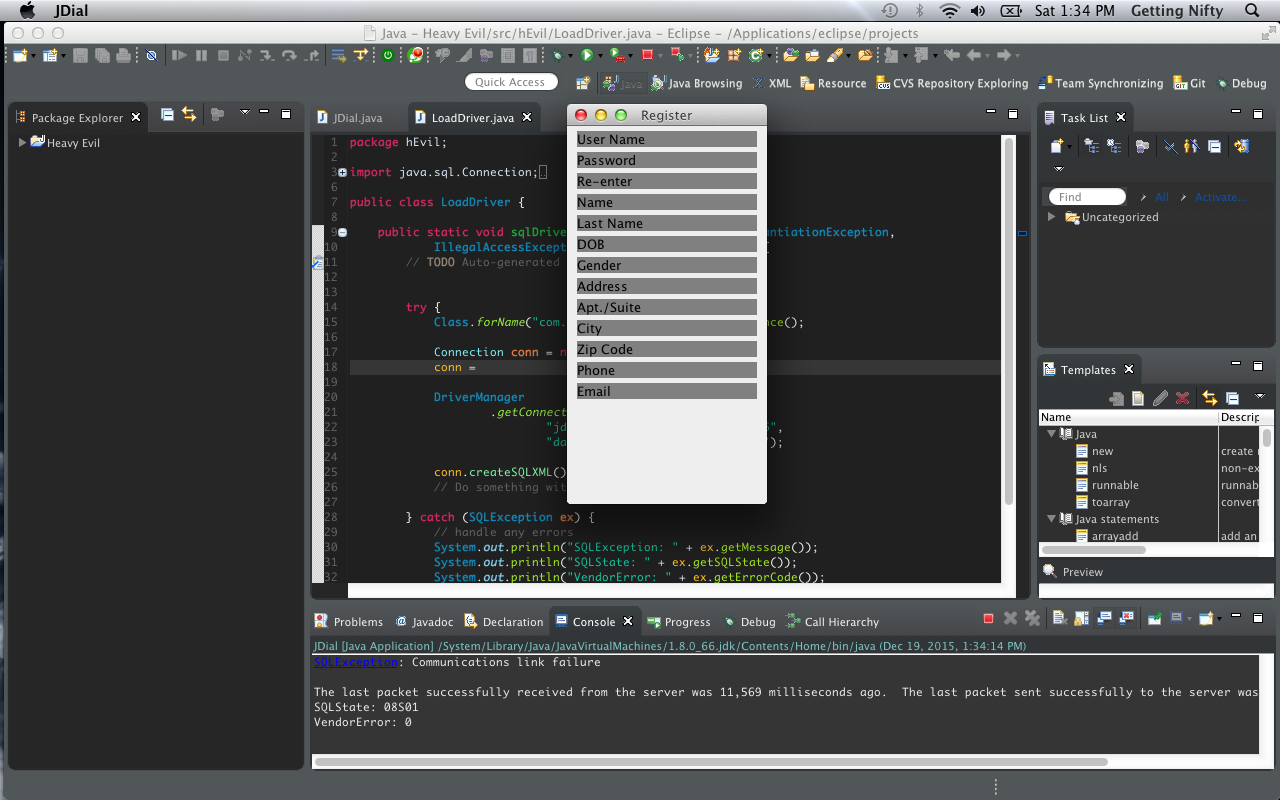This screenshot has width=1280, height=800.
Task: Open the Javadoc tab
Action: click(426, 621)
